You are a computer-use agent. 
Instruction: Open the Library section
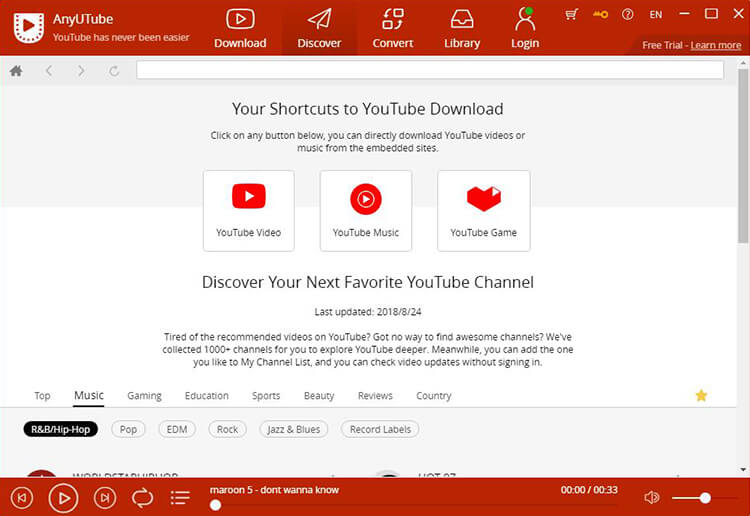point(462,29)
